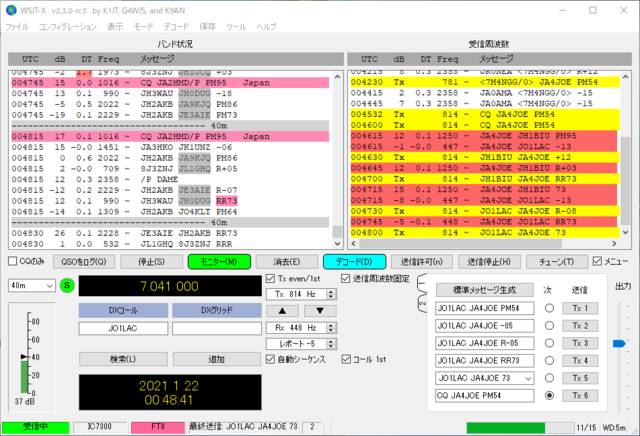Screen dimensions: 640x436
Task: Select the next radio button for Tx 3
Action: pos(549,343)
